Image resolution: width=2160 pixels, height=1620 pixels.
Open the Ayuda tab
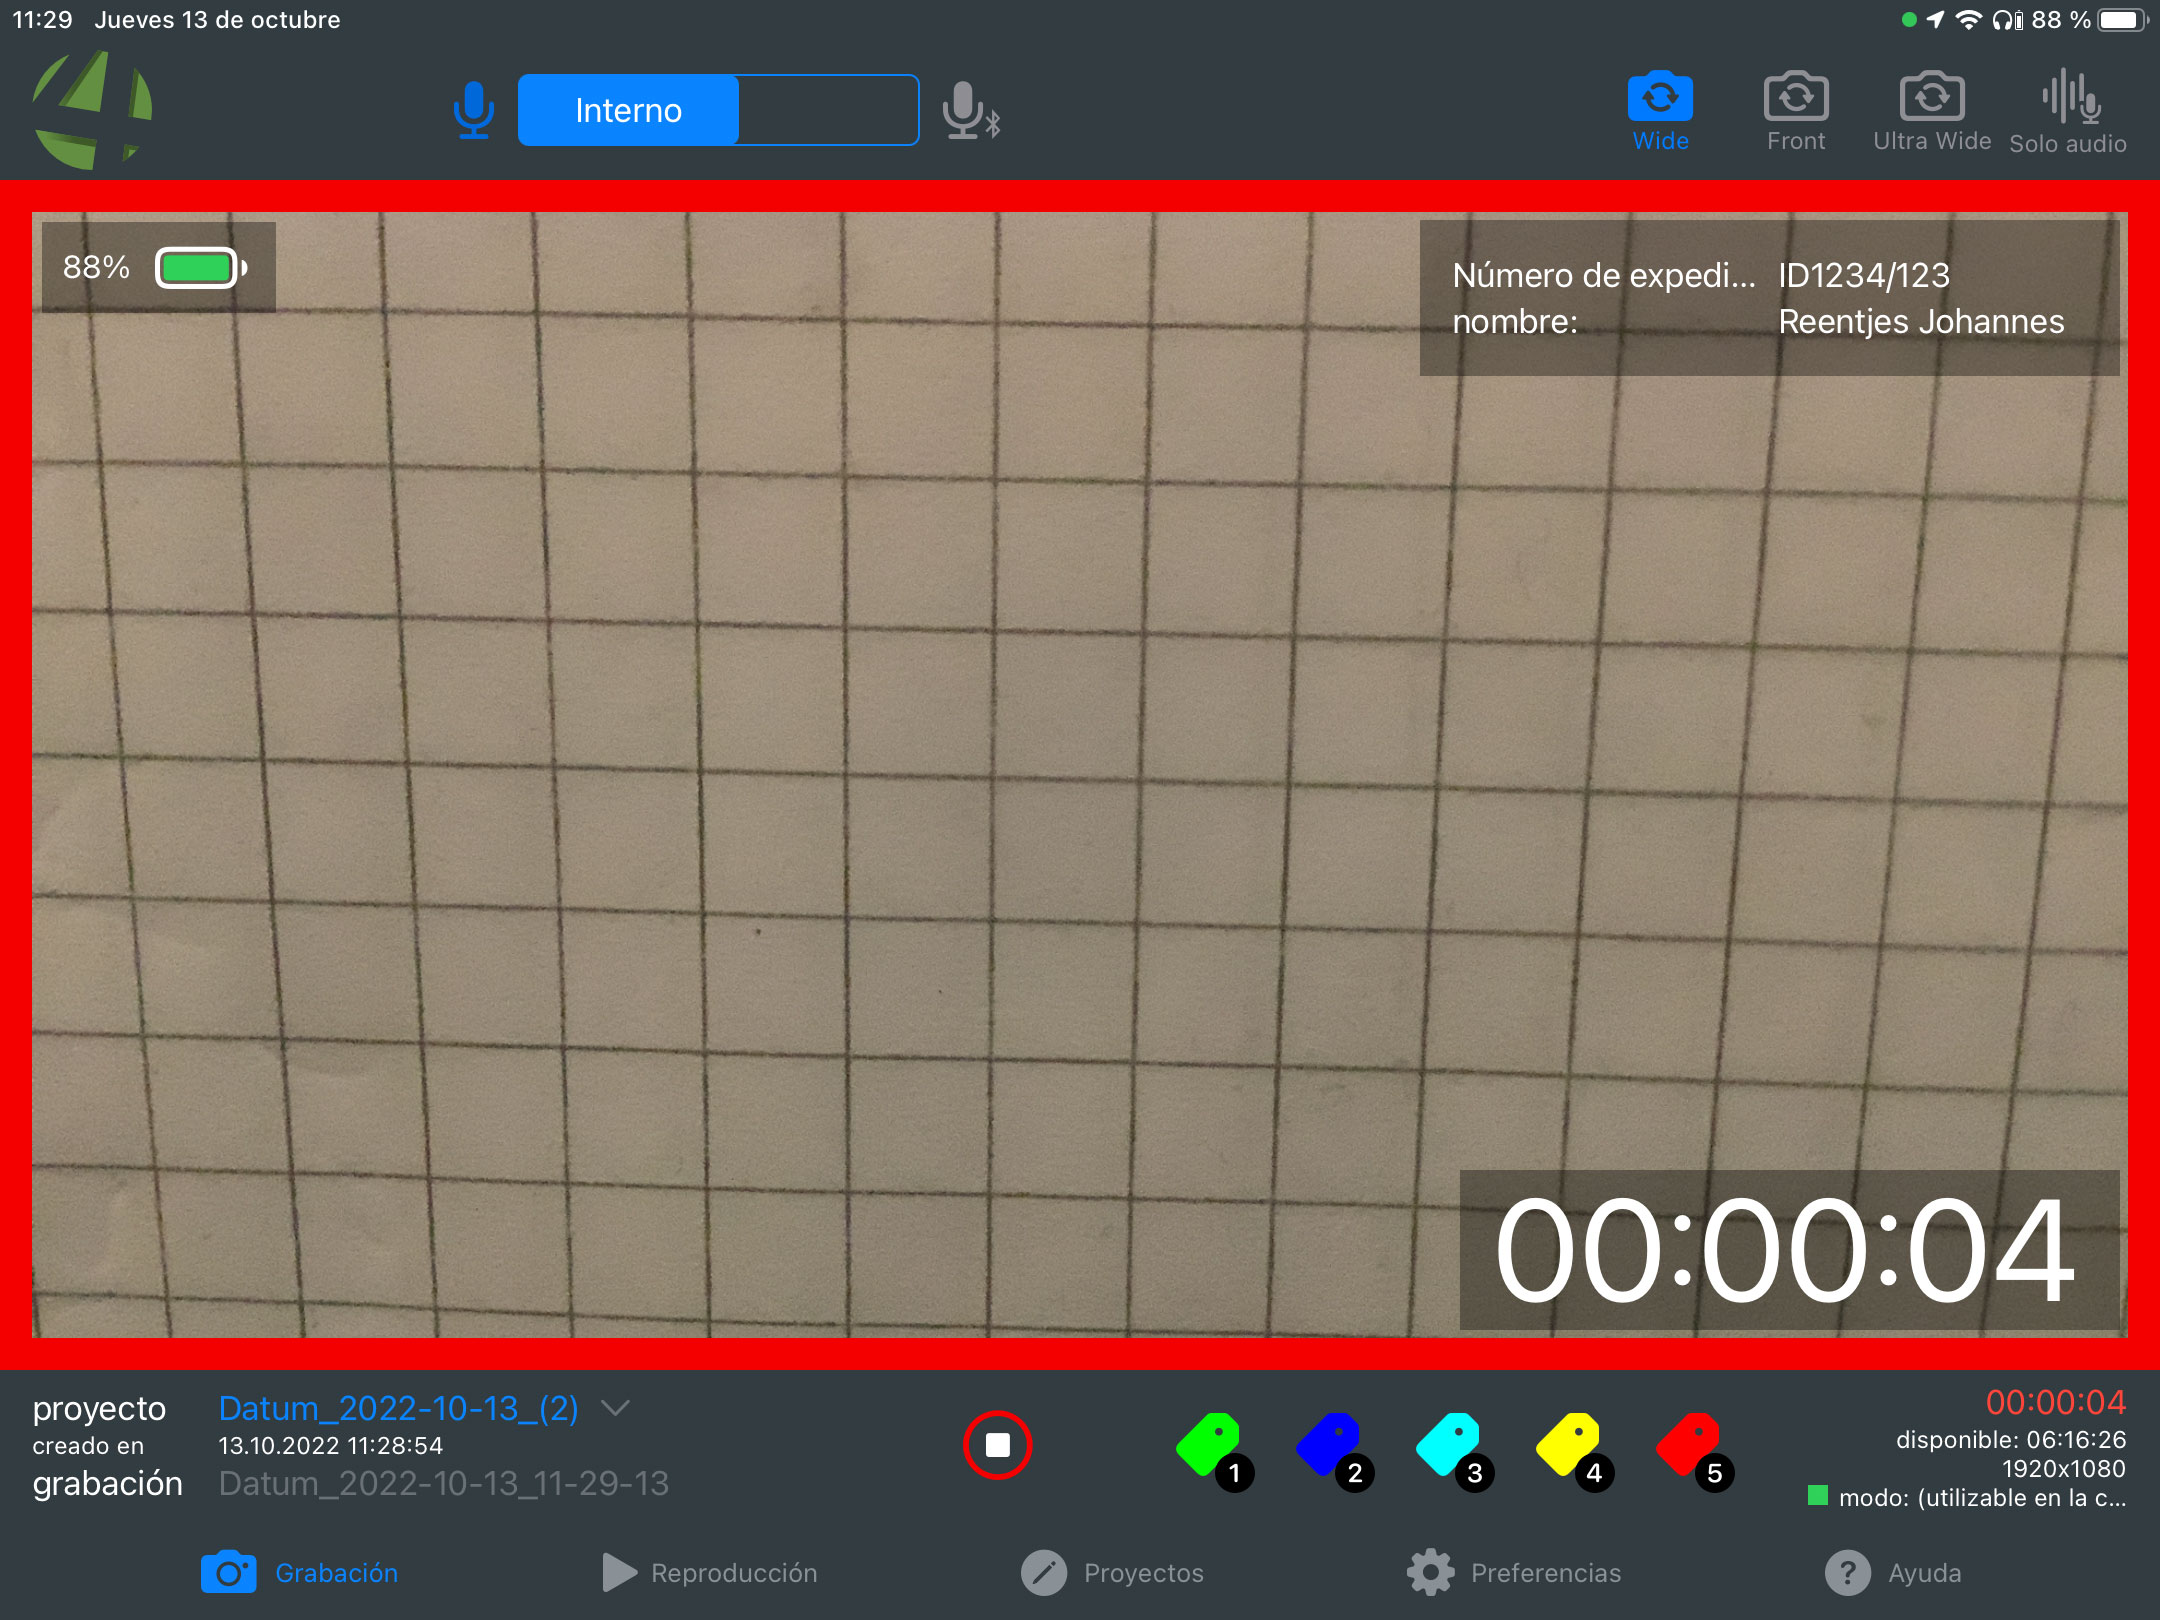[1893, 1573]
